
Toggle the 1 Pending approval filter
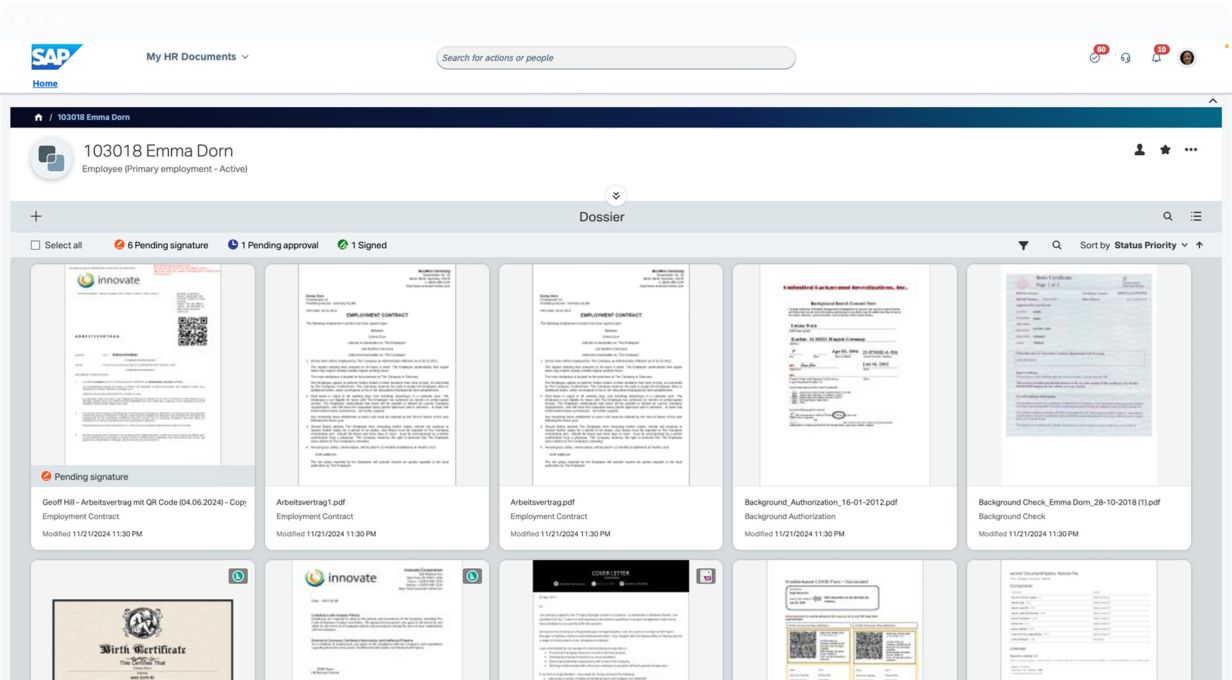(273, 245)
